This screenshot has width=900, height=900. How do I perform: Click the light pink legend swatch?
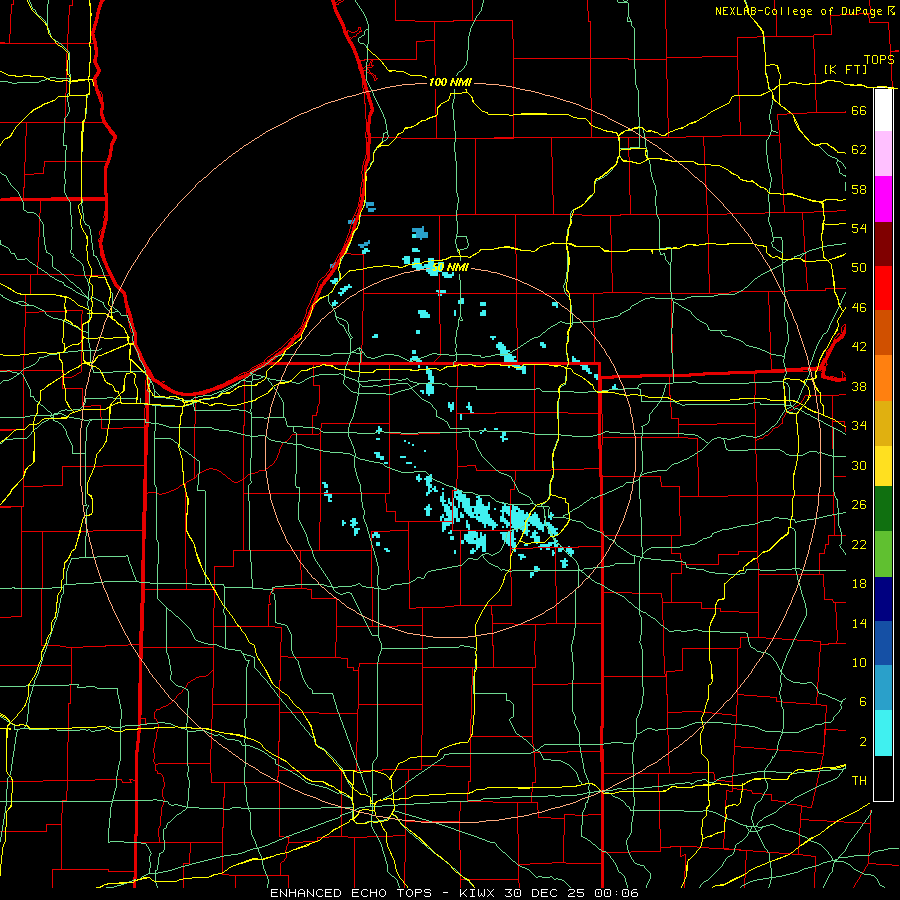[x=883, y=154]
